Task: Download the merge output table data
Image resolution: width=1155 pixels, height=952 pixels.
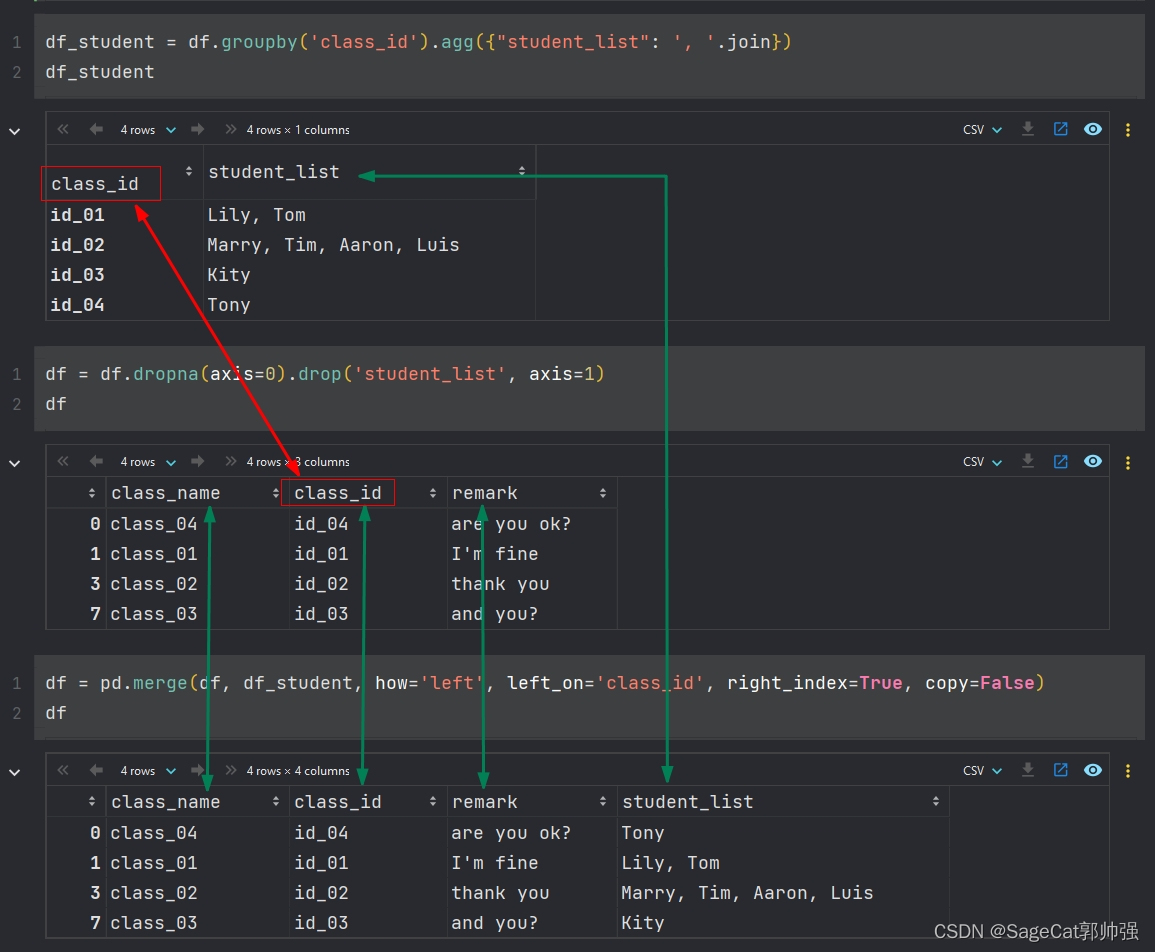Action: tap(1028, 770)
